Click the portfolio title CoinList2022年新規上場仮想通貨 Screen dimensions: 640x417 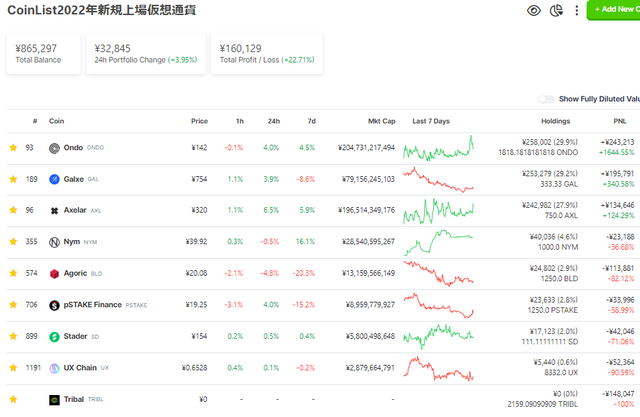102,10
